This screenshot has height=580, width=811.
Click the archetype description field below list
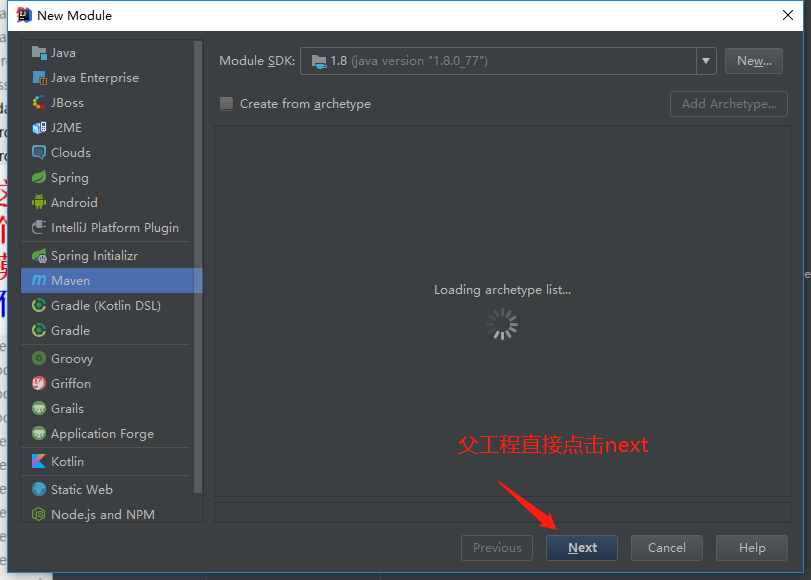point(502,512)
